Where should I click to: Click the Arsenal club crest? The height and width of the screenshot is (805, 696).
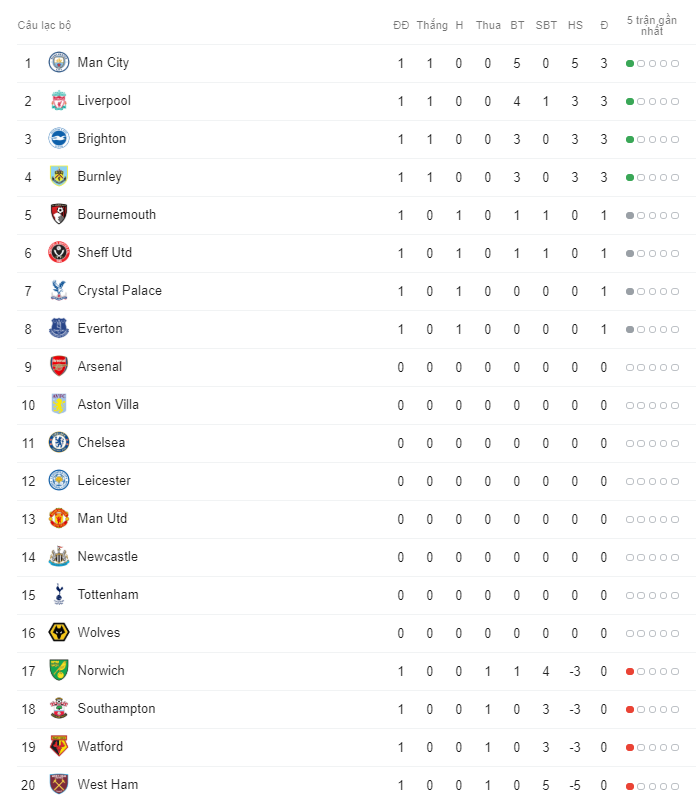coord(59,367)
